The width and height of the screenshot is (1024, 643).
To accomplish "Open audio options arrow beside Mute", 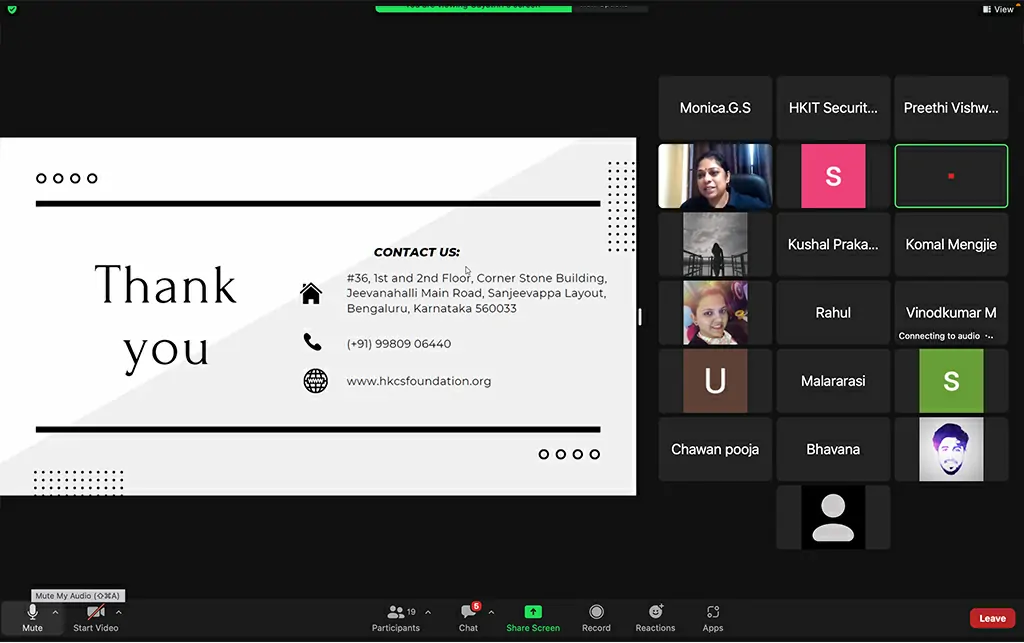I will click(56, 612).
